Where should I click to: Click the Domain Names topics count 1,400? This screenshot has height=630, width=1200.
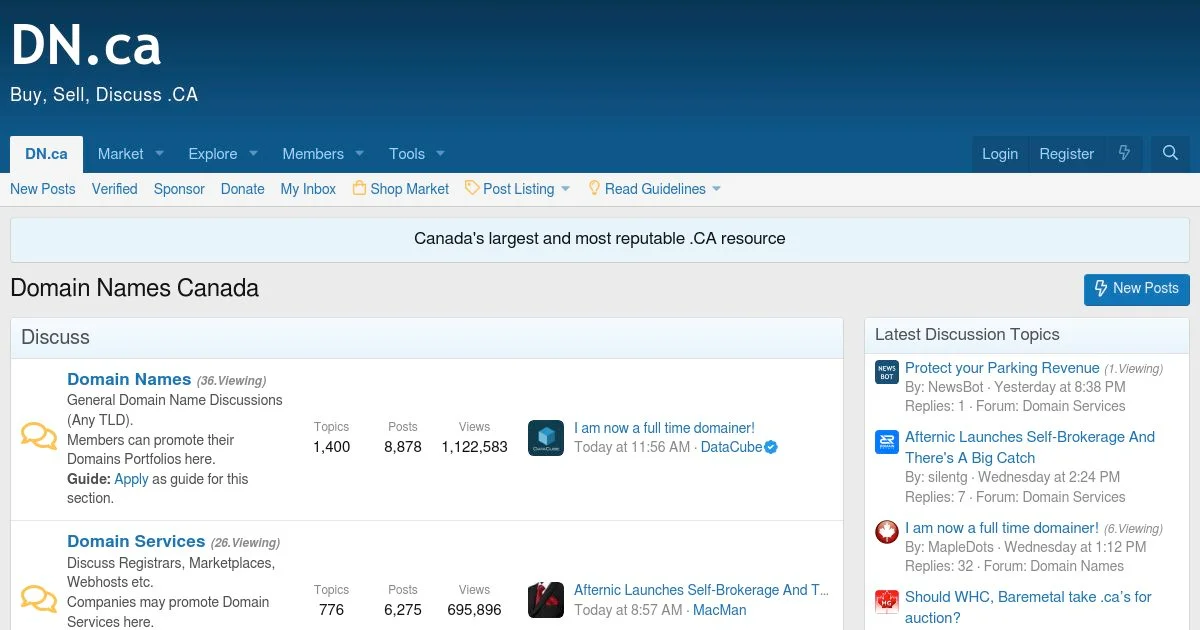(332, 447)
